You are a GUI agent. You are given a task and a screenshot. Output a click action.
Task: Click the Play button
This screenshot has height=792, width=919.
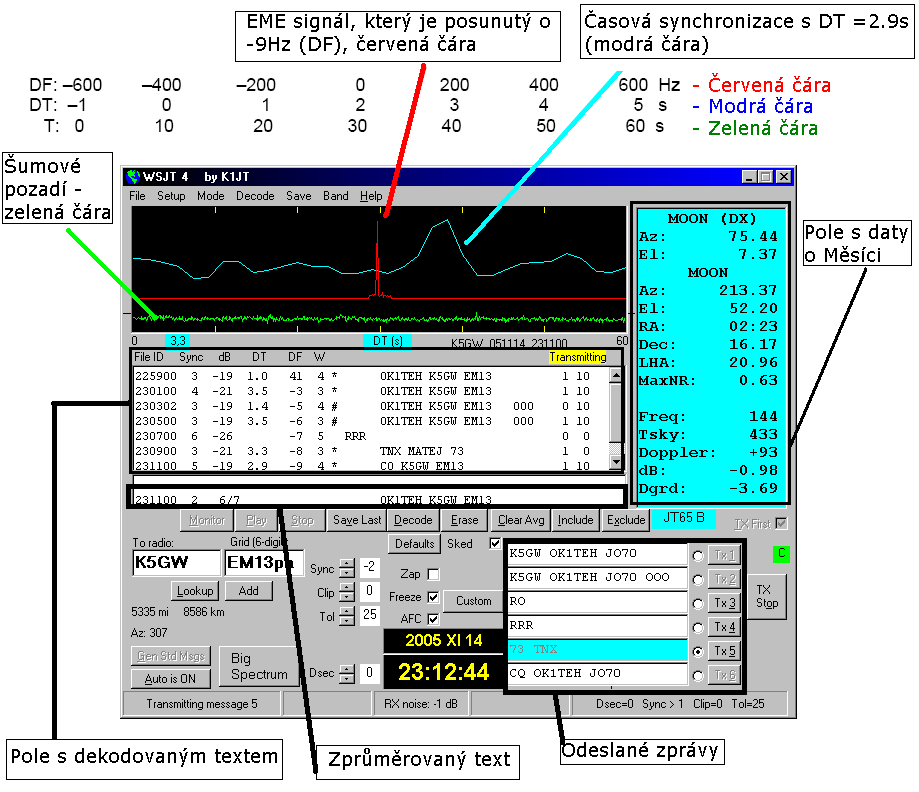click(256, 520)
